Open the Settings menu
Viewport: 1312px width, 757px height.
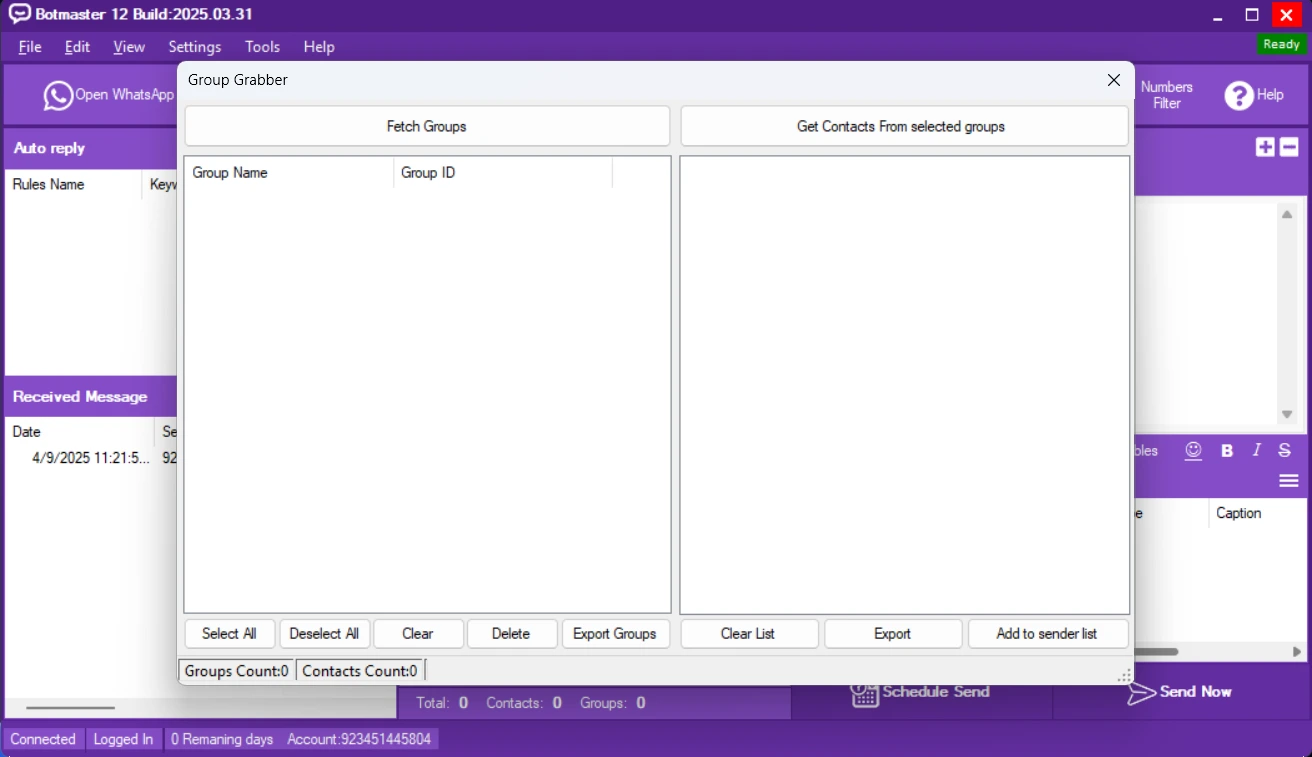click(x=194, y=47)
